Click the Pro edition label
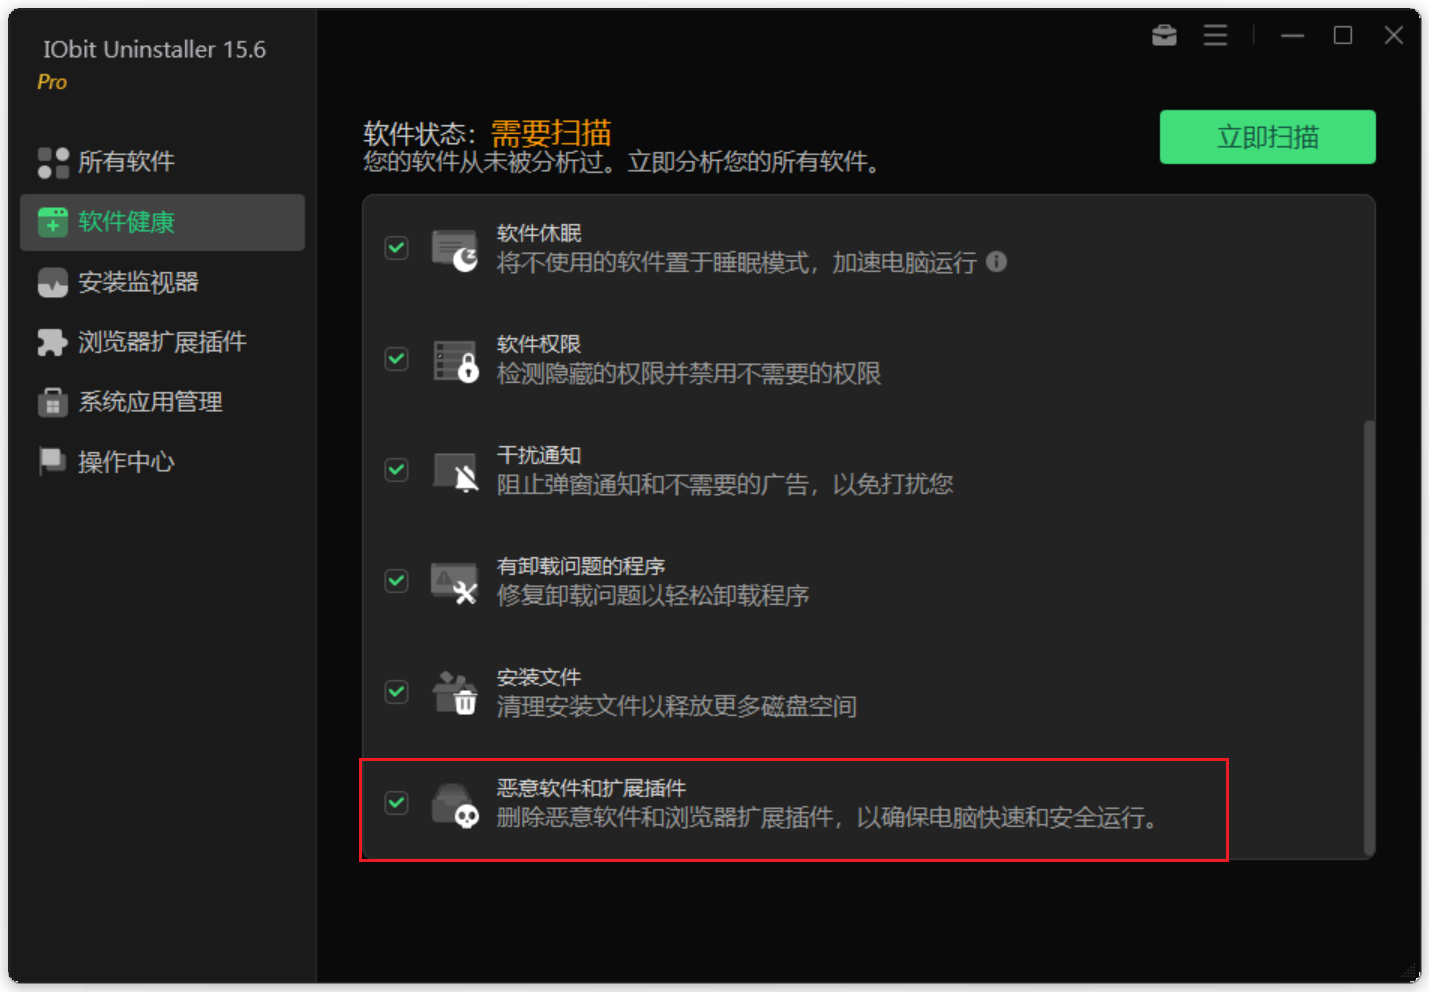Image resolution: width=1429 pixels, height=992 pixels. click(x=52, y=82)
